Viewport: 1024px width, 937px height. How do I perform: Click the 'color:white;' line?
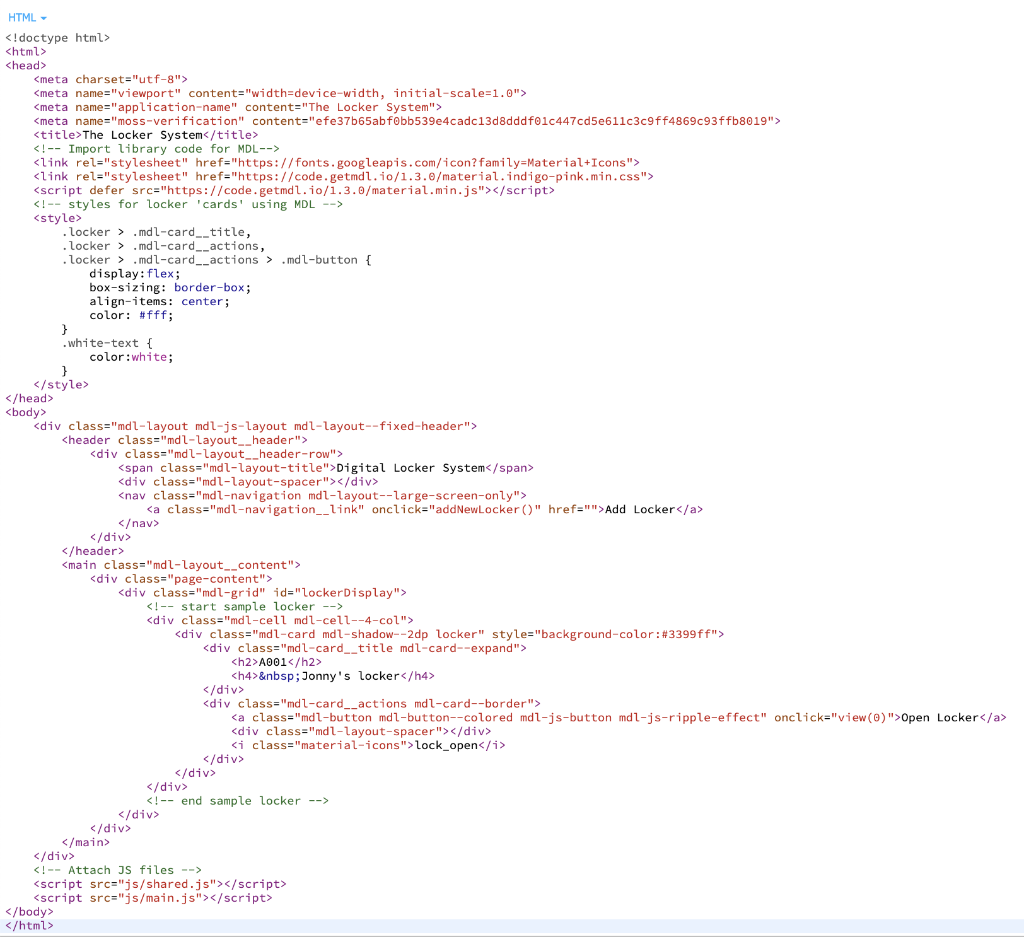click(x=131, y=357)
